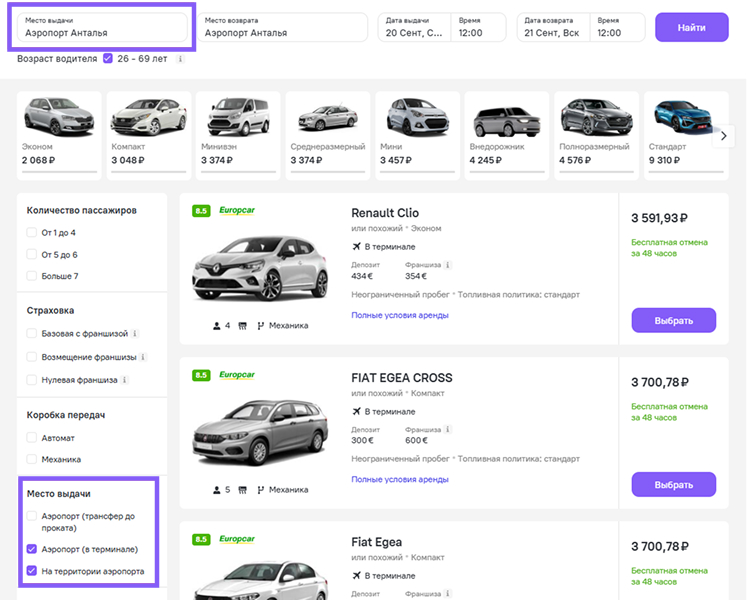Click Выбрать for FIAT EGEA CROSS
The image size is (747, 600).
pyautogui.click(x=674, y=485)
